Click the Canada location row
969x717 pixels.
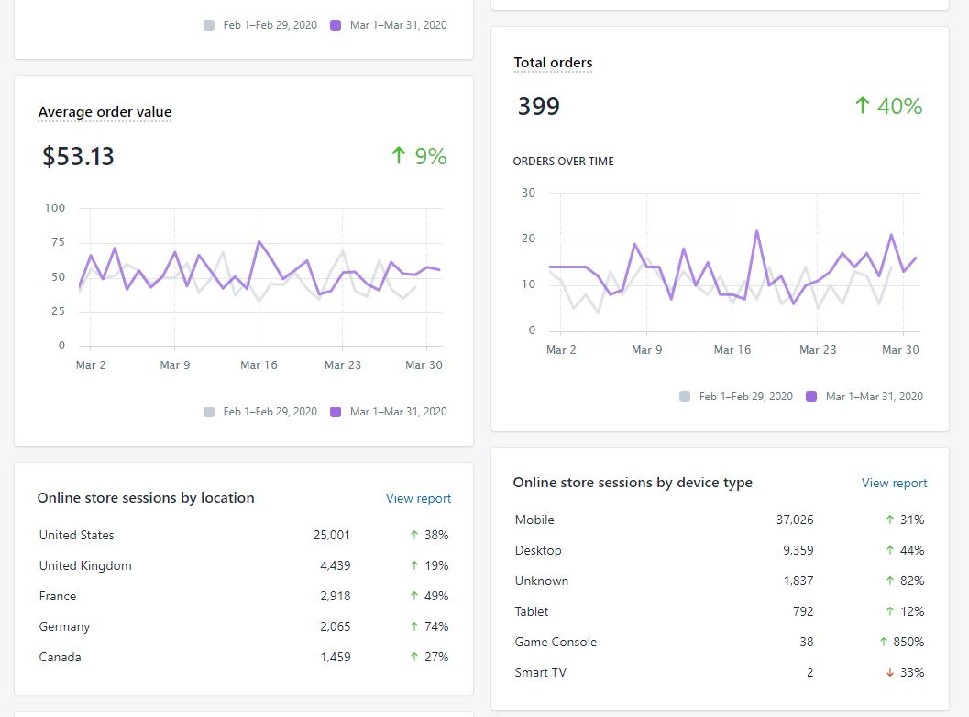(x=243, y=656)
